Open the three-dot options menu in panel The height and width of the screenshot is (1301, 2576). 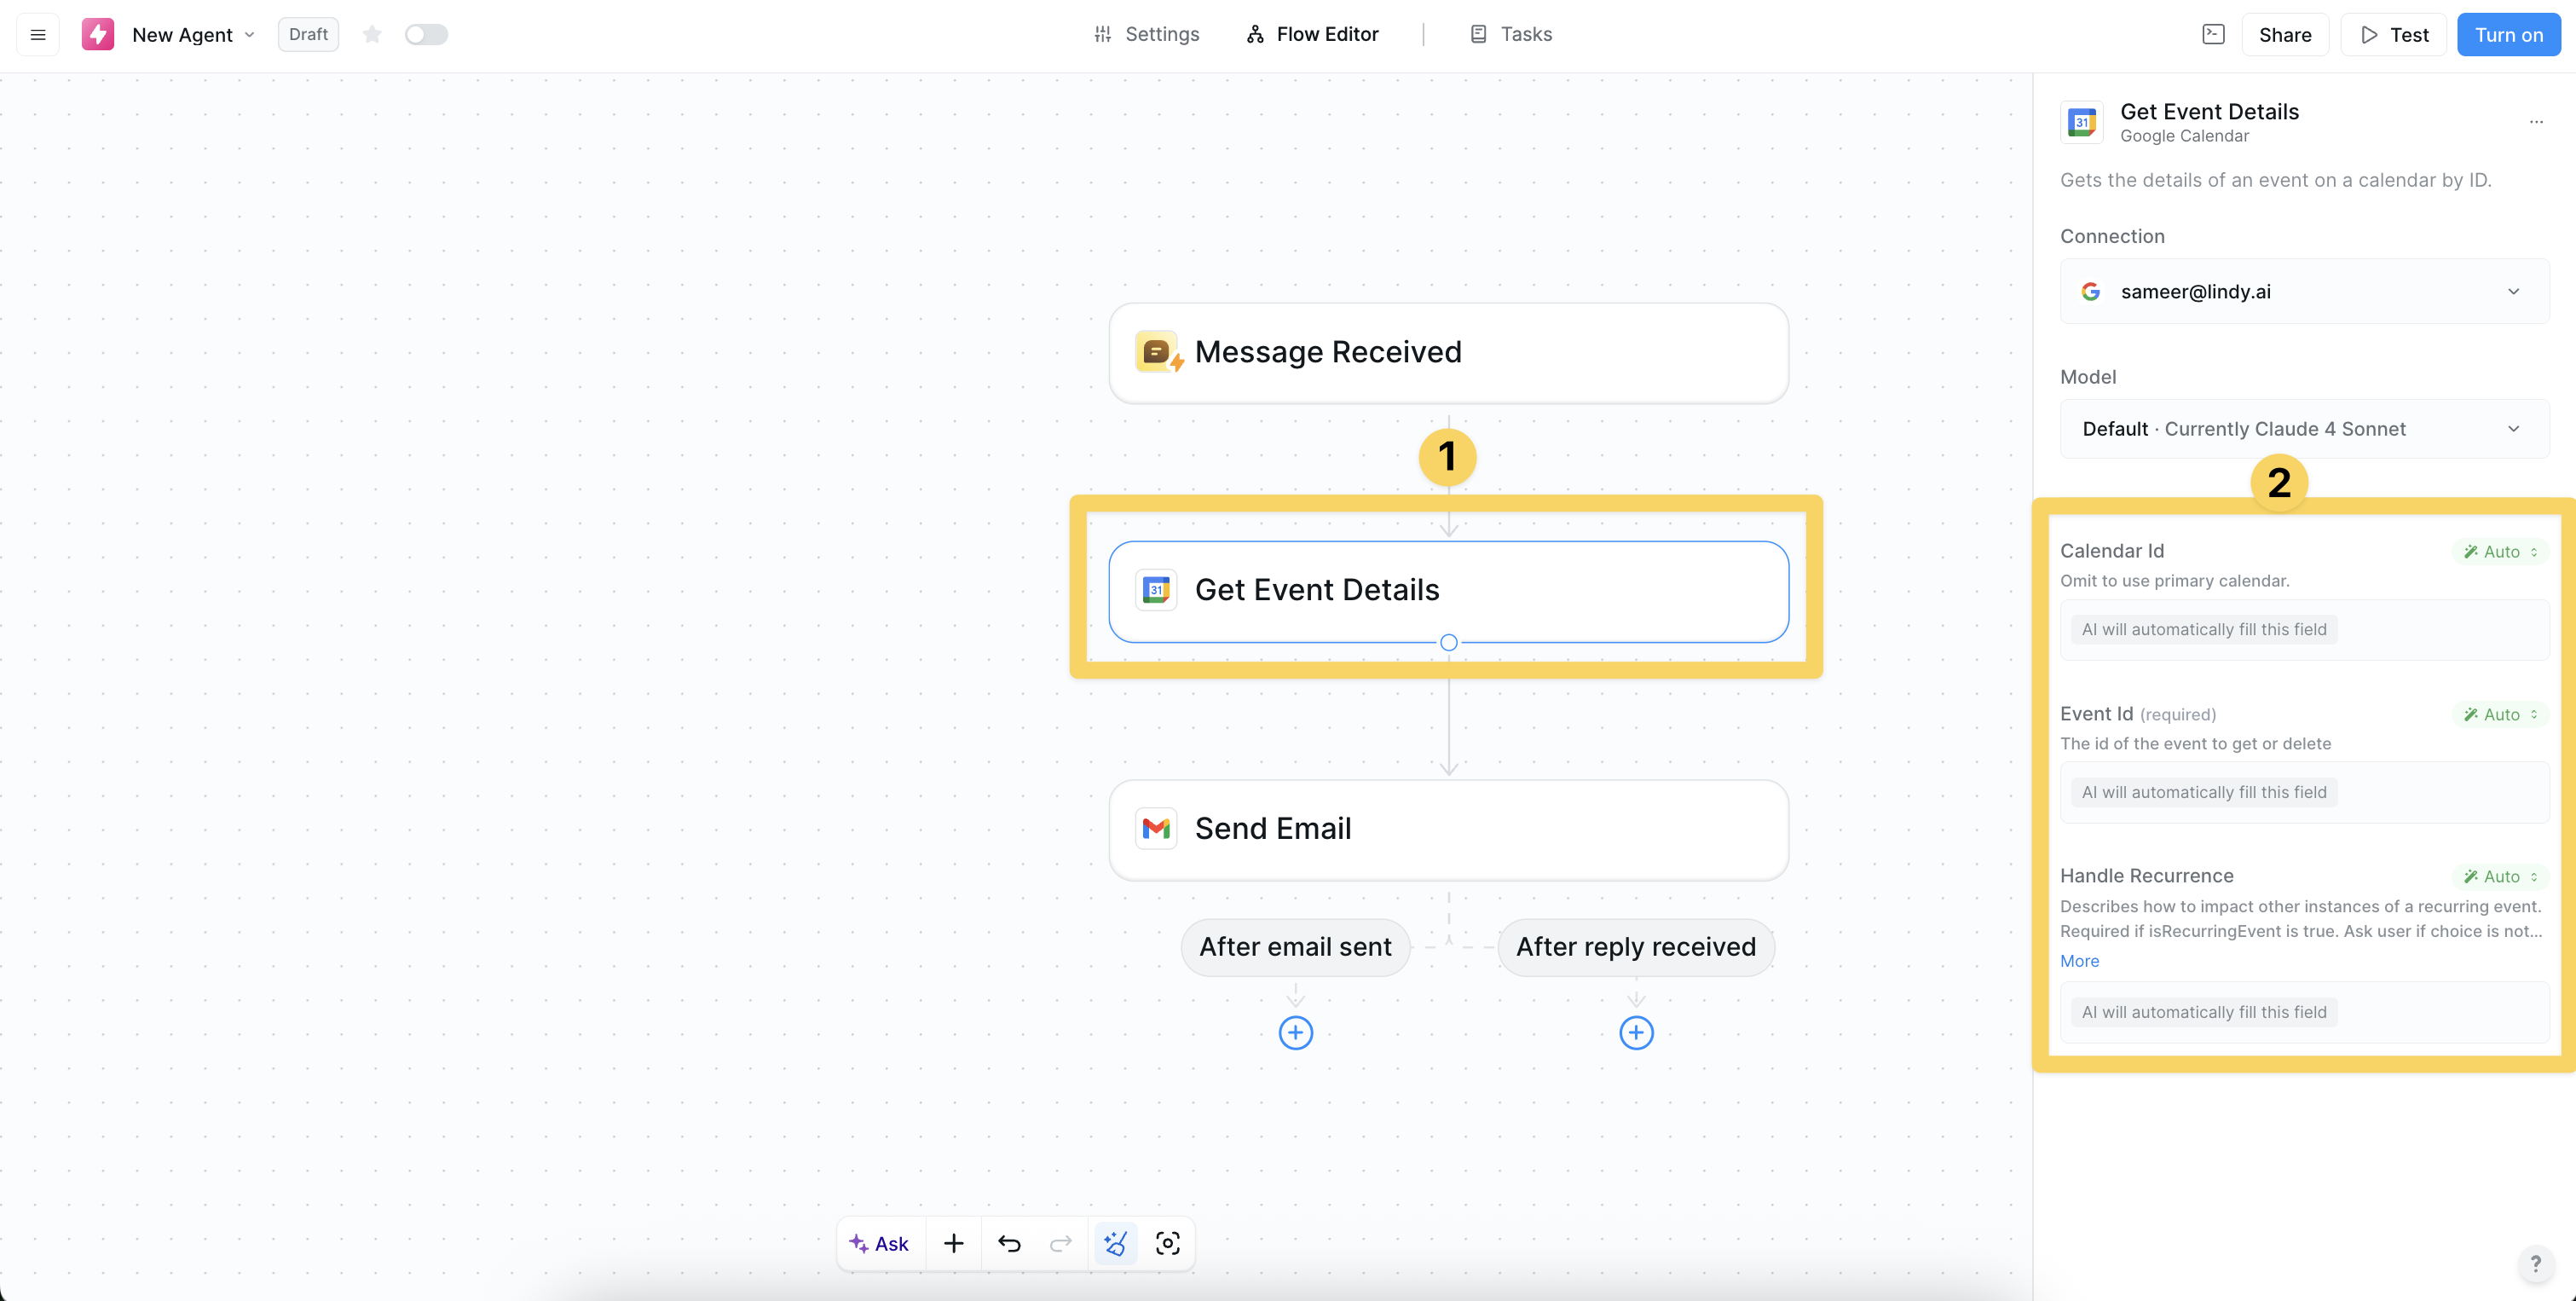pos(2535,122)
